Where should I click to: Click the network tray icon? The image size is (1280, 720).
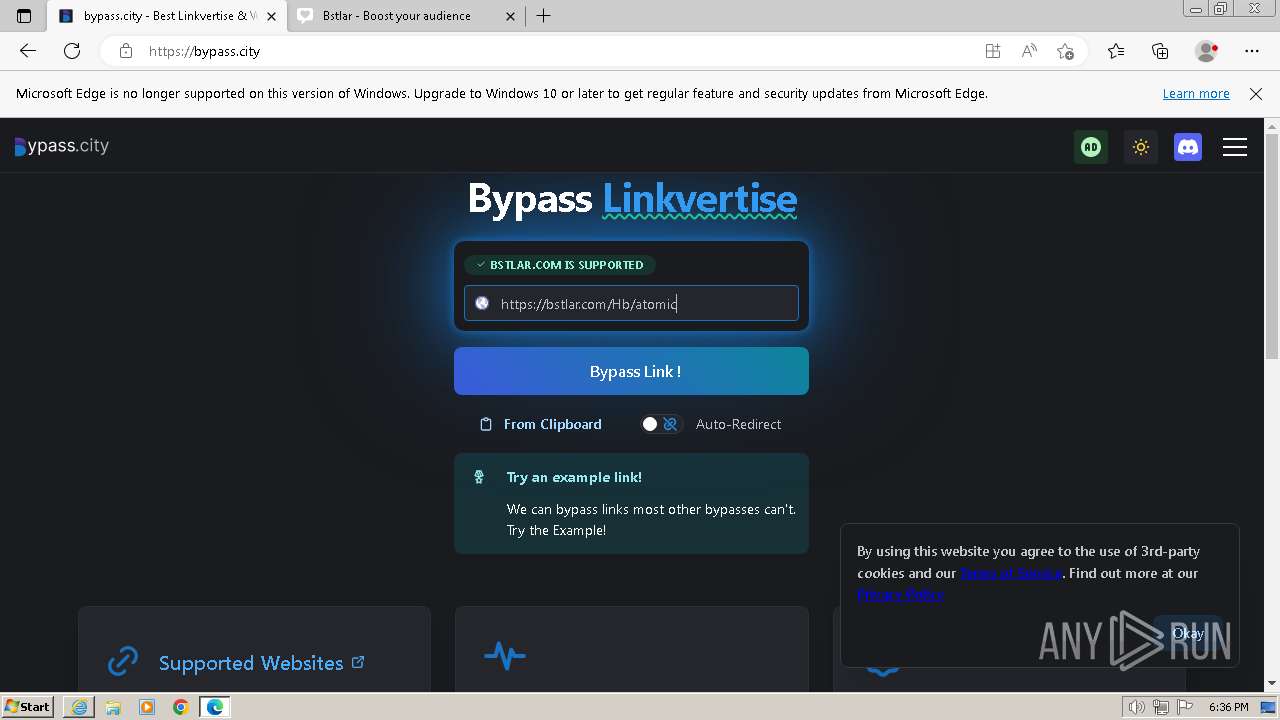pyautogui.click(x=1160, y=707)
